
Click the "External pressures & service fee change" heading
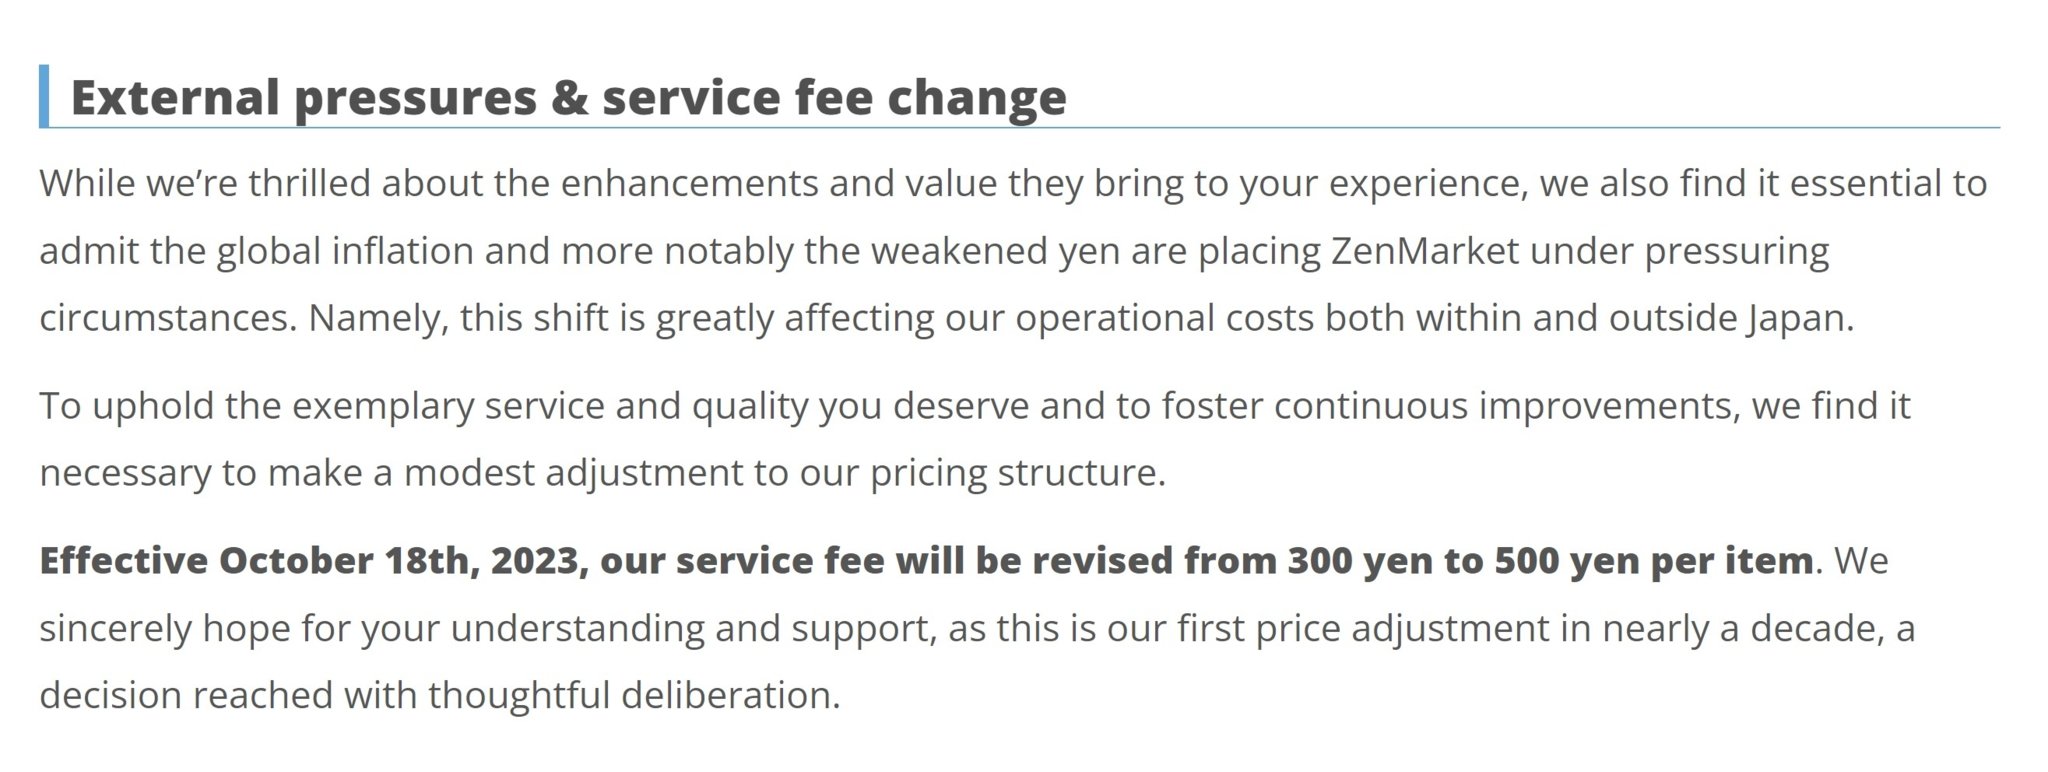tap(568, 97)
